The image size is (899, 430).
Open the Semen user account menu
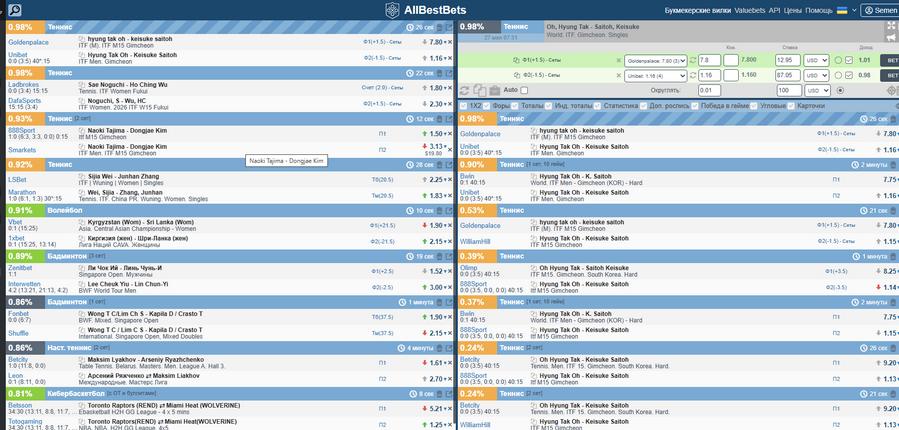point(880,10)
